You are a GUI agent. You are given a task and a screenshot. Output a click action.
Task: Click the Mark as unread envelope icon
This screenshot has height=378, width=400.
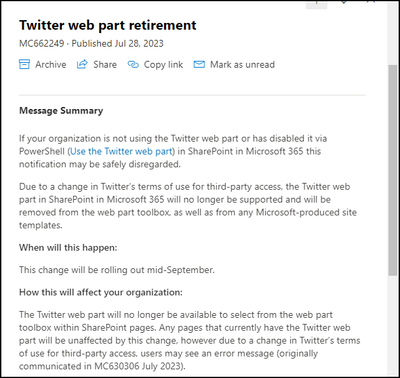199,64
